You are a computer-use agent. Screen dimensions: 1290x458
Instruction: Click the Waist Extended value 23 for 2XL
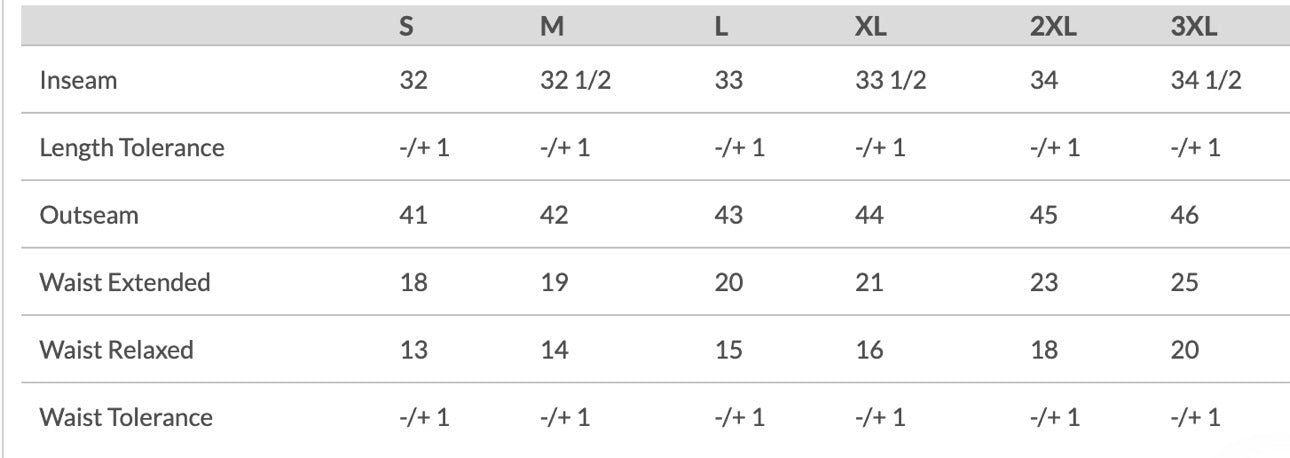coord(1043,282)
